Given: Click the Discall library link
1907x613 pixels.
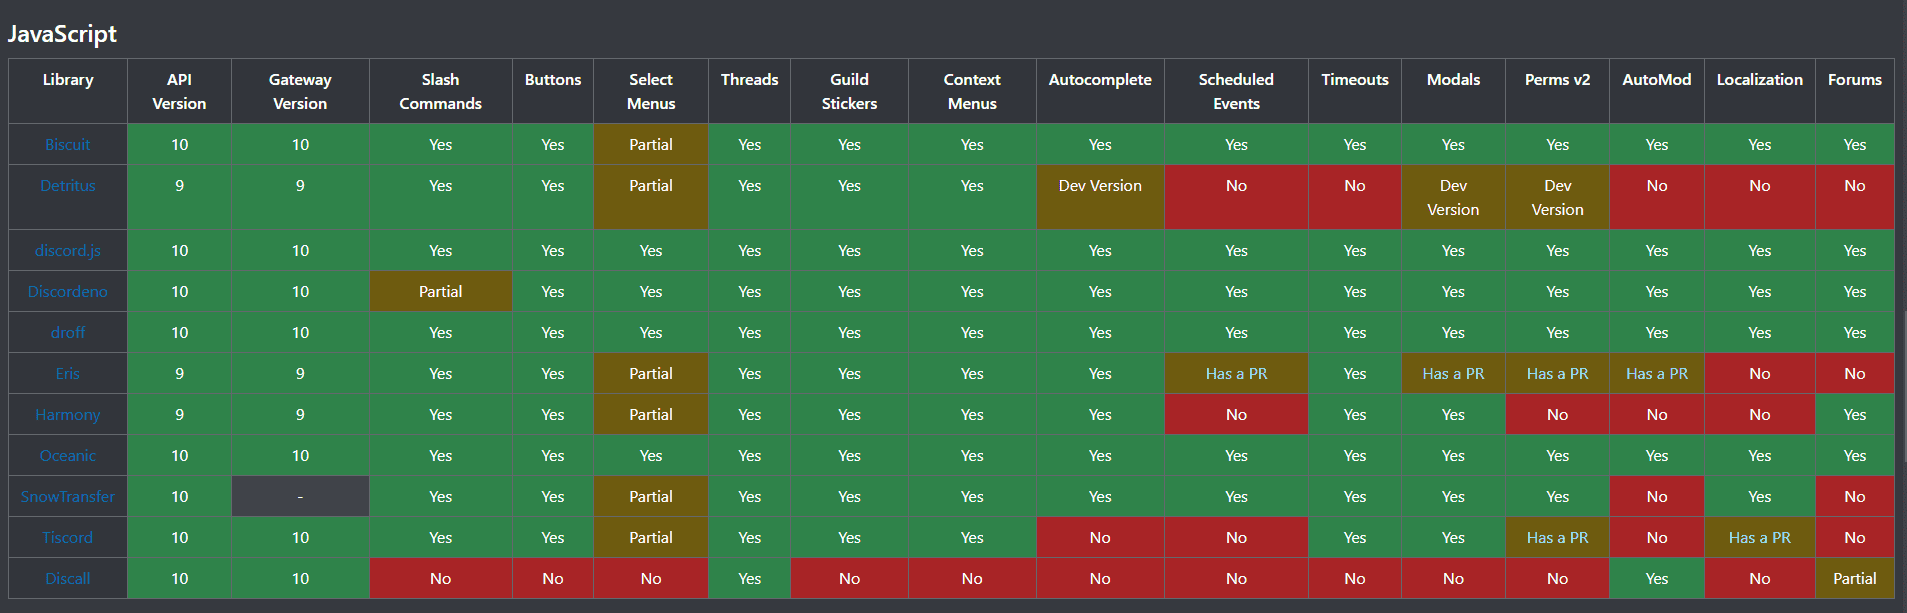Looking at the screenshot, I should click(67, 579).
